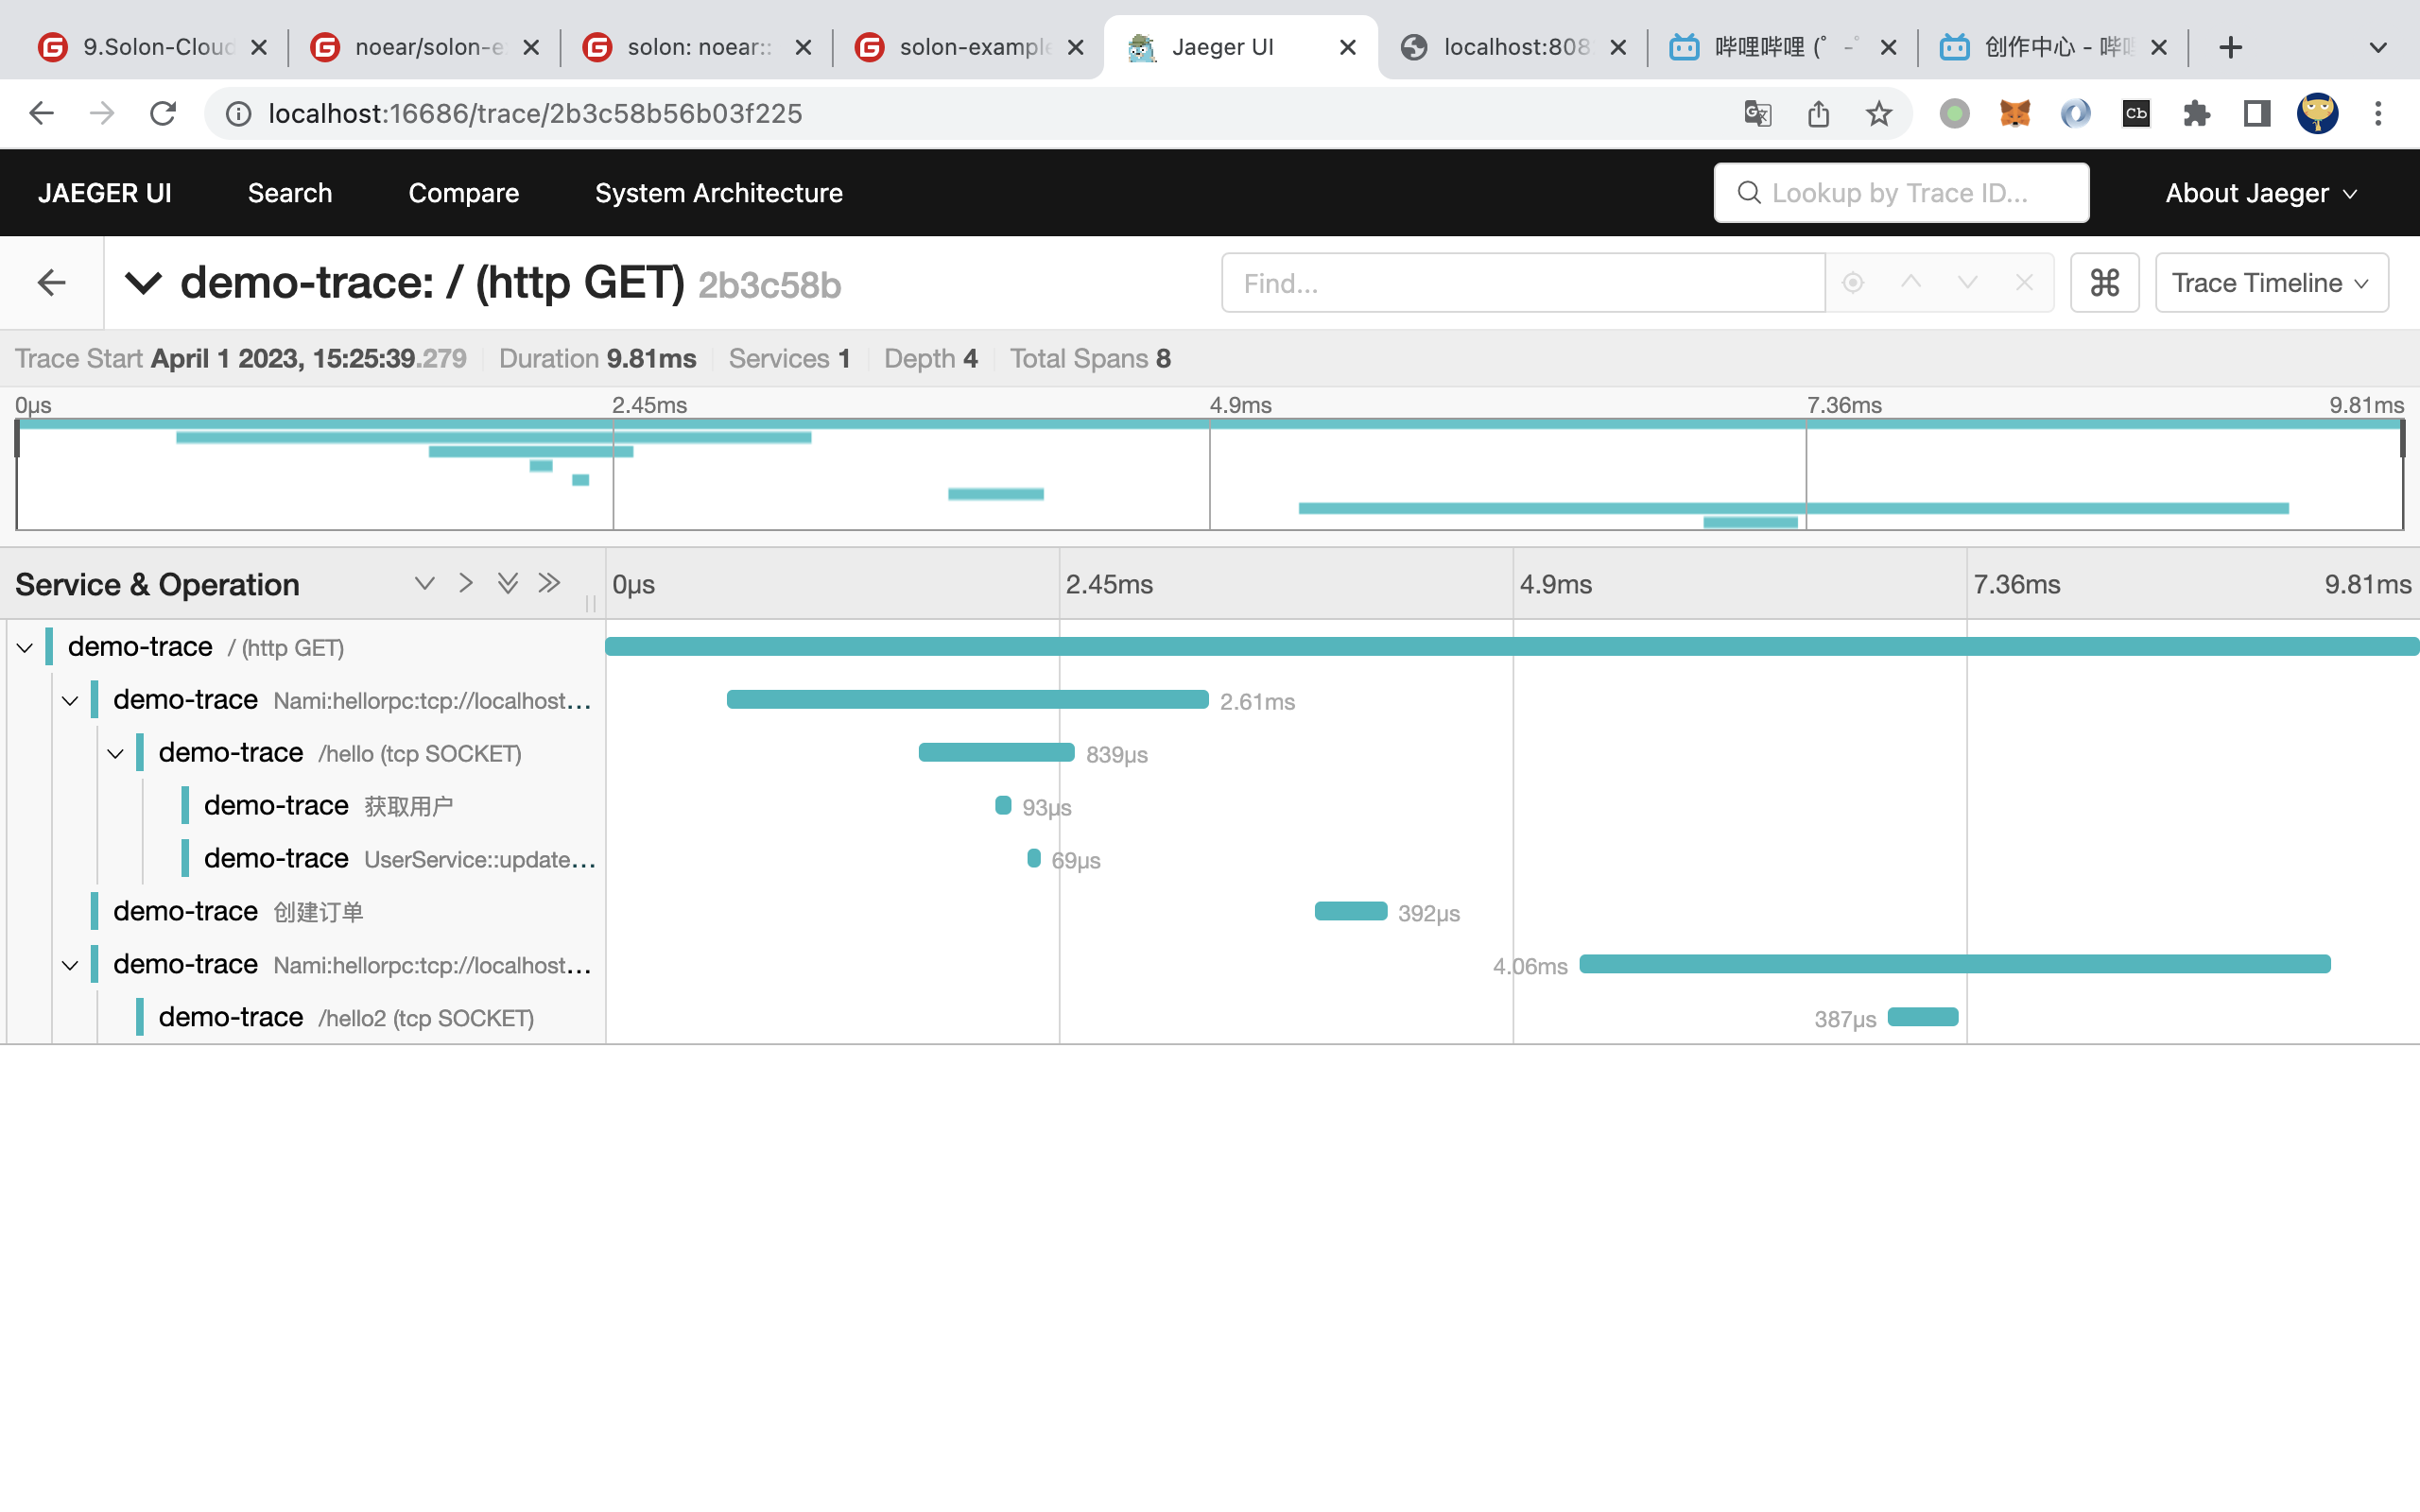Click Lookup by Trace ID field
This screenshot has width=2420, height=1512.
1901,193
